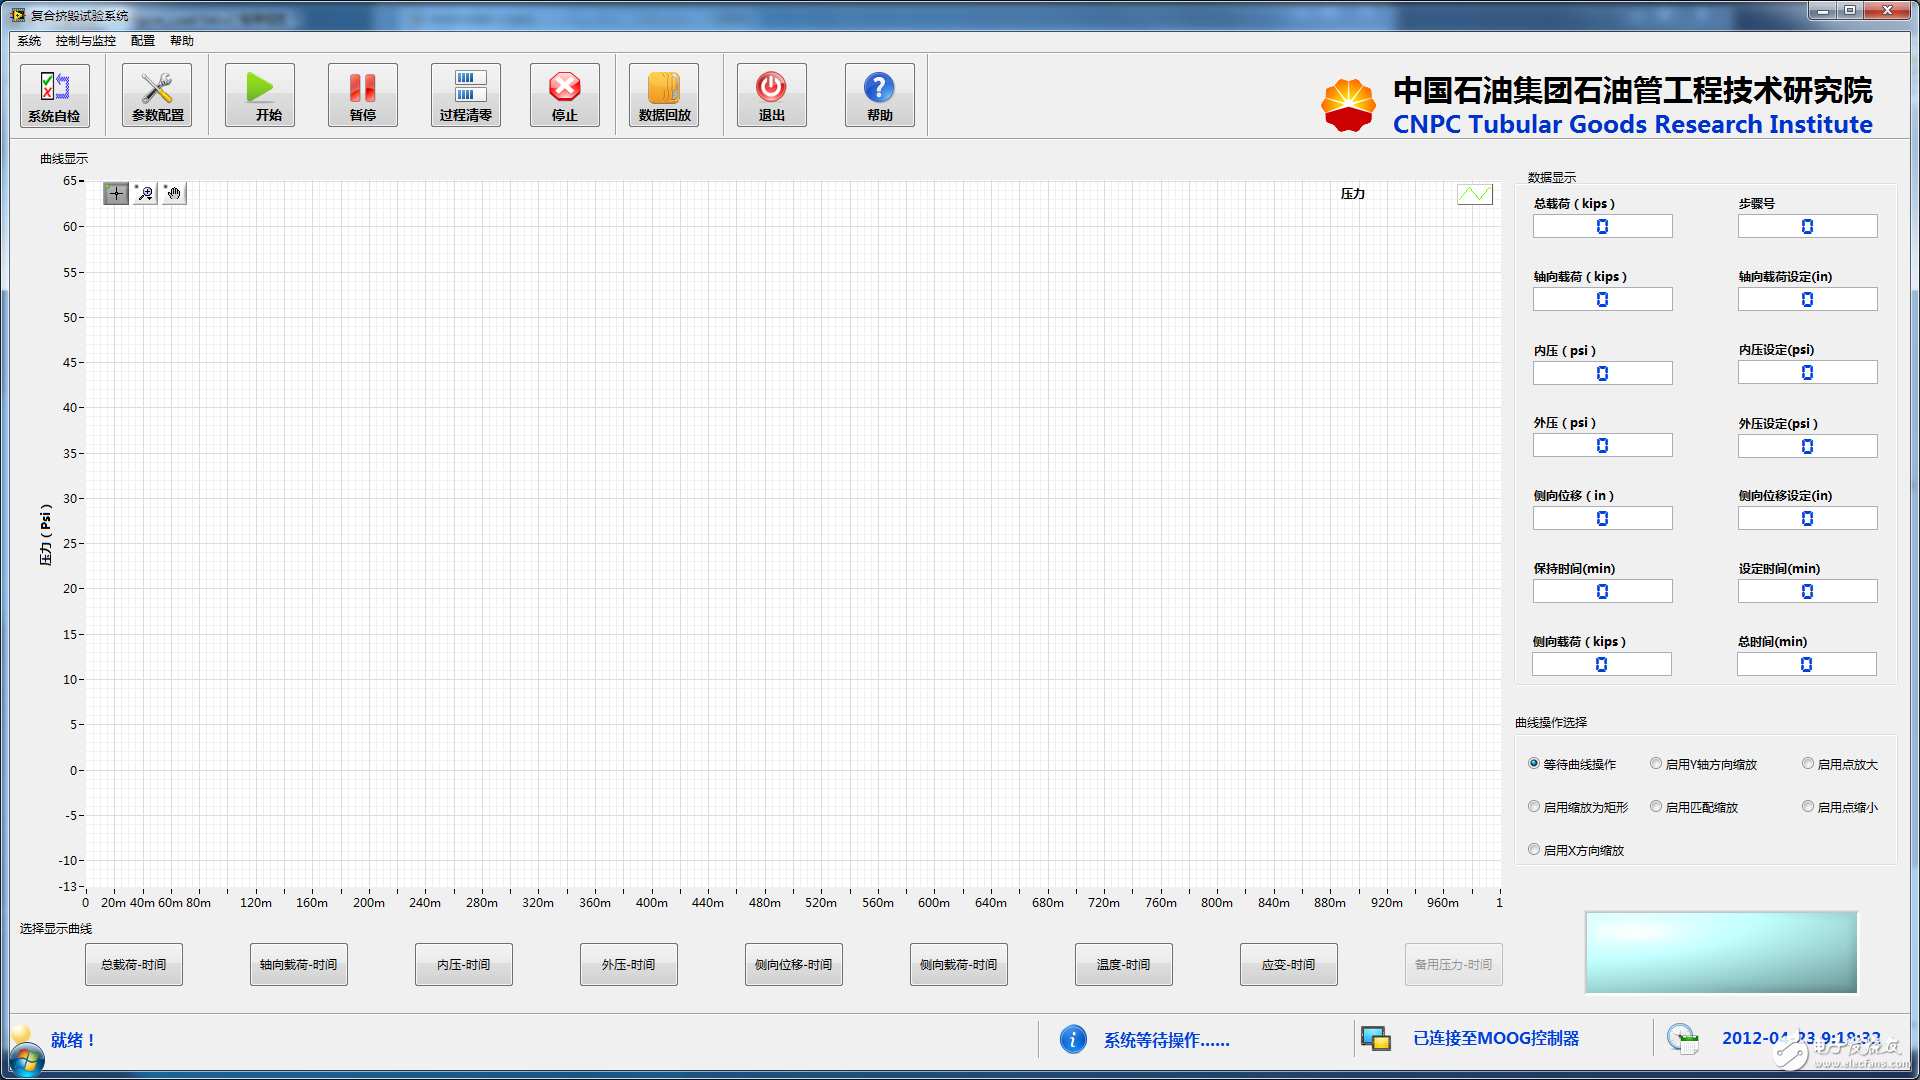The image size is (1920, 1080).
Task: Open 参数配置 parameter configuration tool
Action: [157, 95]
